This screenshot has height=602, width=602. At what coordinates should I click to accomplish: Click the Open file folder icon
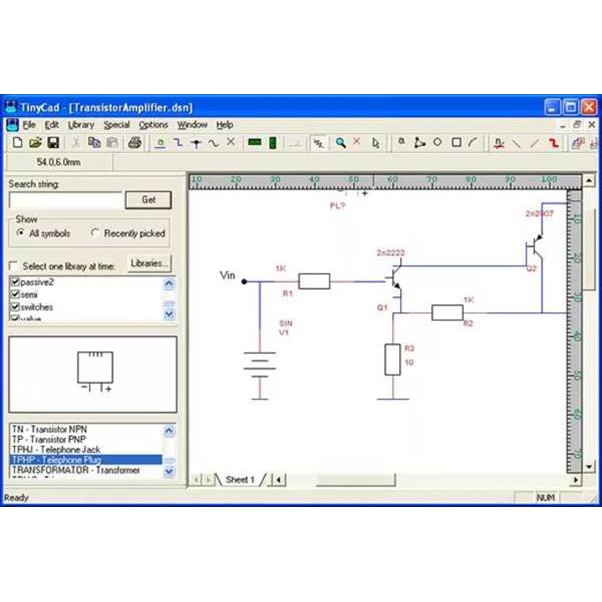pyautogui.click(x=35, y=144)
